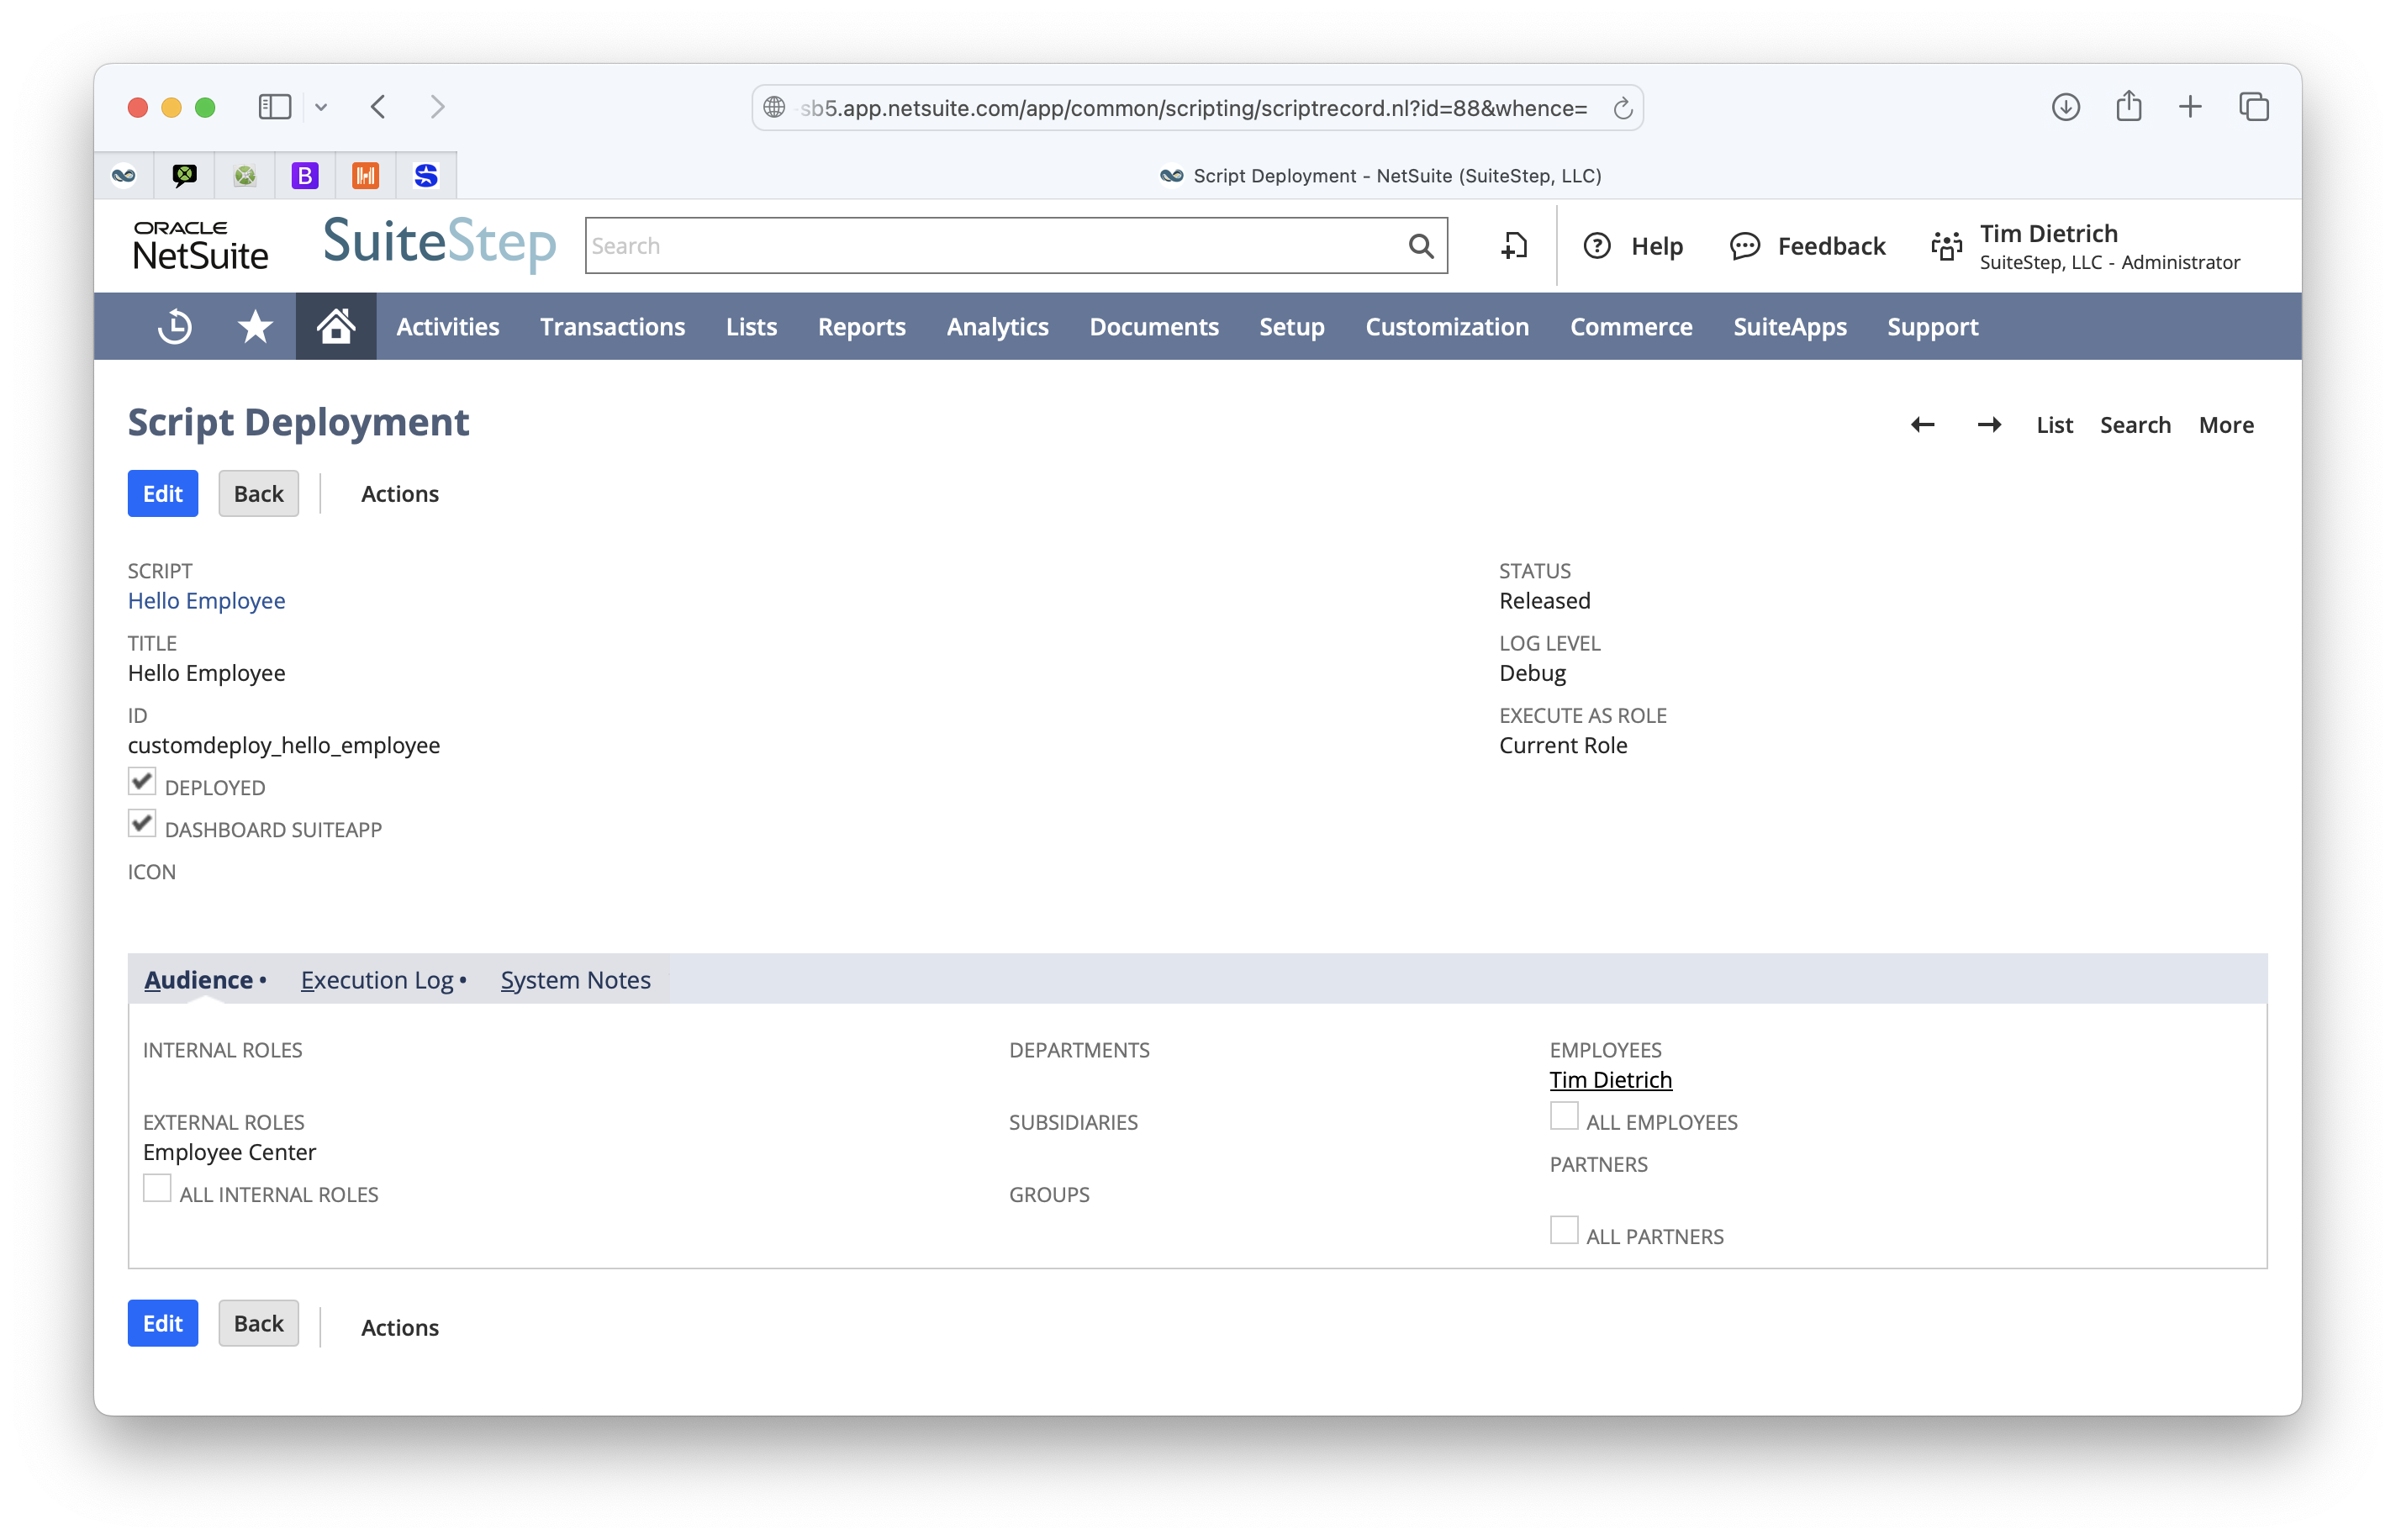This screenshot has width=2396, height=1540.
Task: Open the Safari downloads icon
Action: (x=2065, y=107)
